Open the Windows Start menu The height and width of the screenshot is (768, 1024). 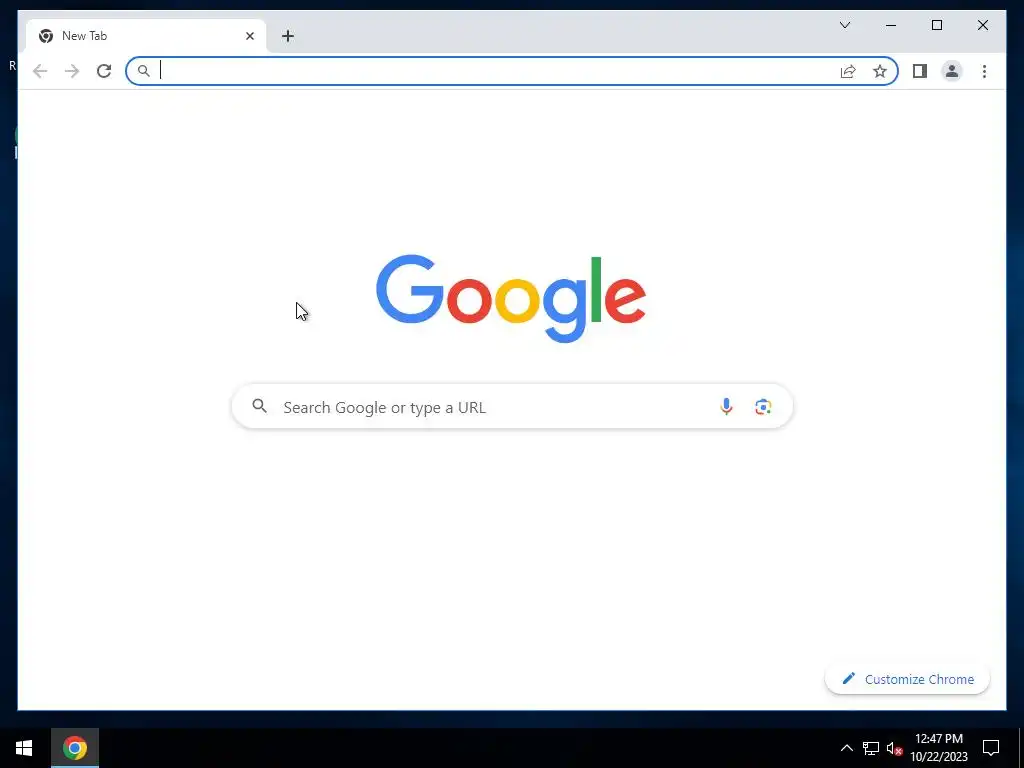[x=24, y=748]
